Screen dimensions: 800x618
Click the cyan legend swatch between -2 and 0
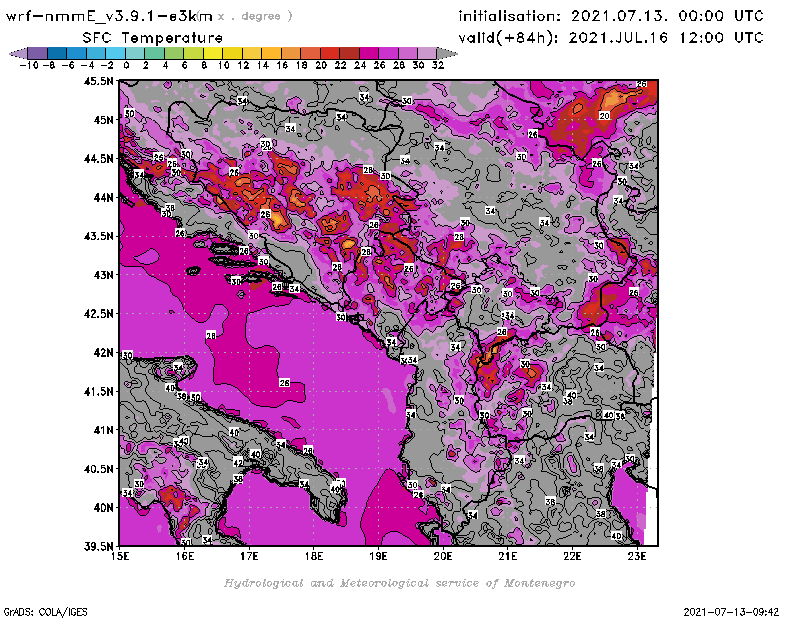click(115, 54)
